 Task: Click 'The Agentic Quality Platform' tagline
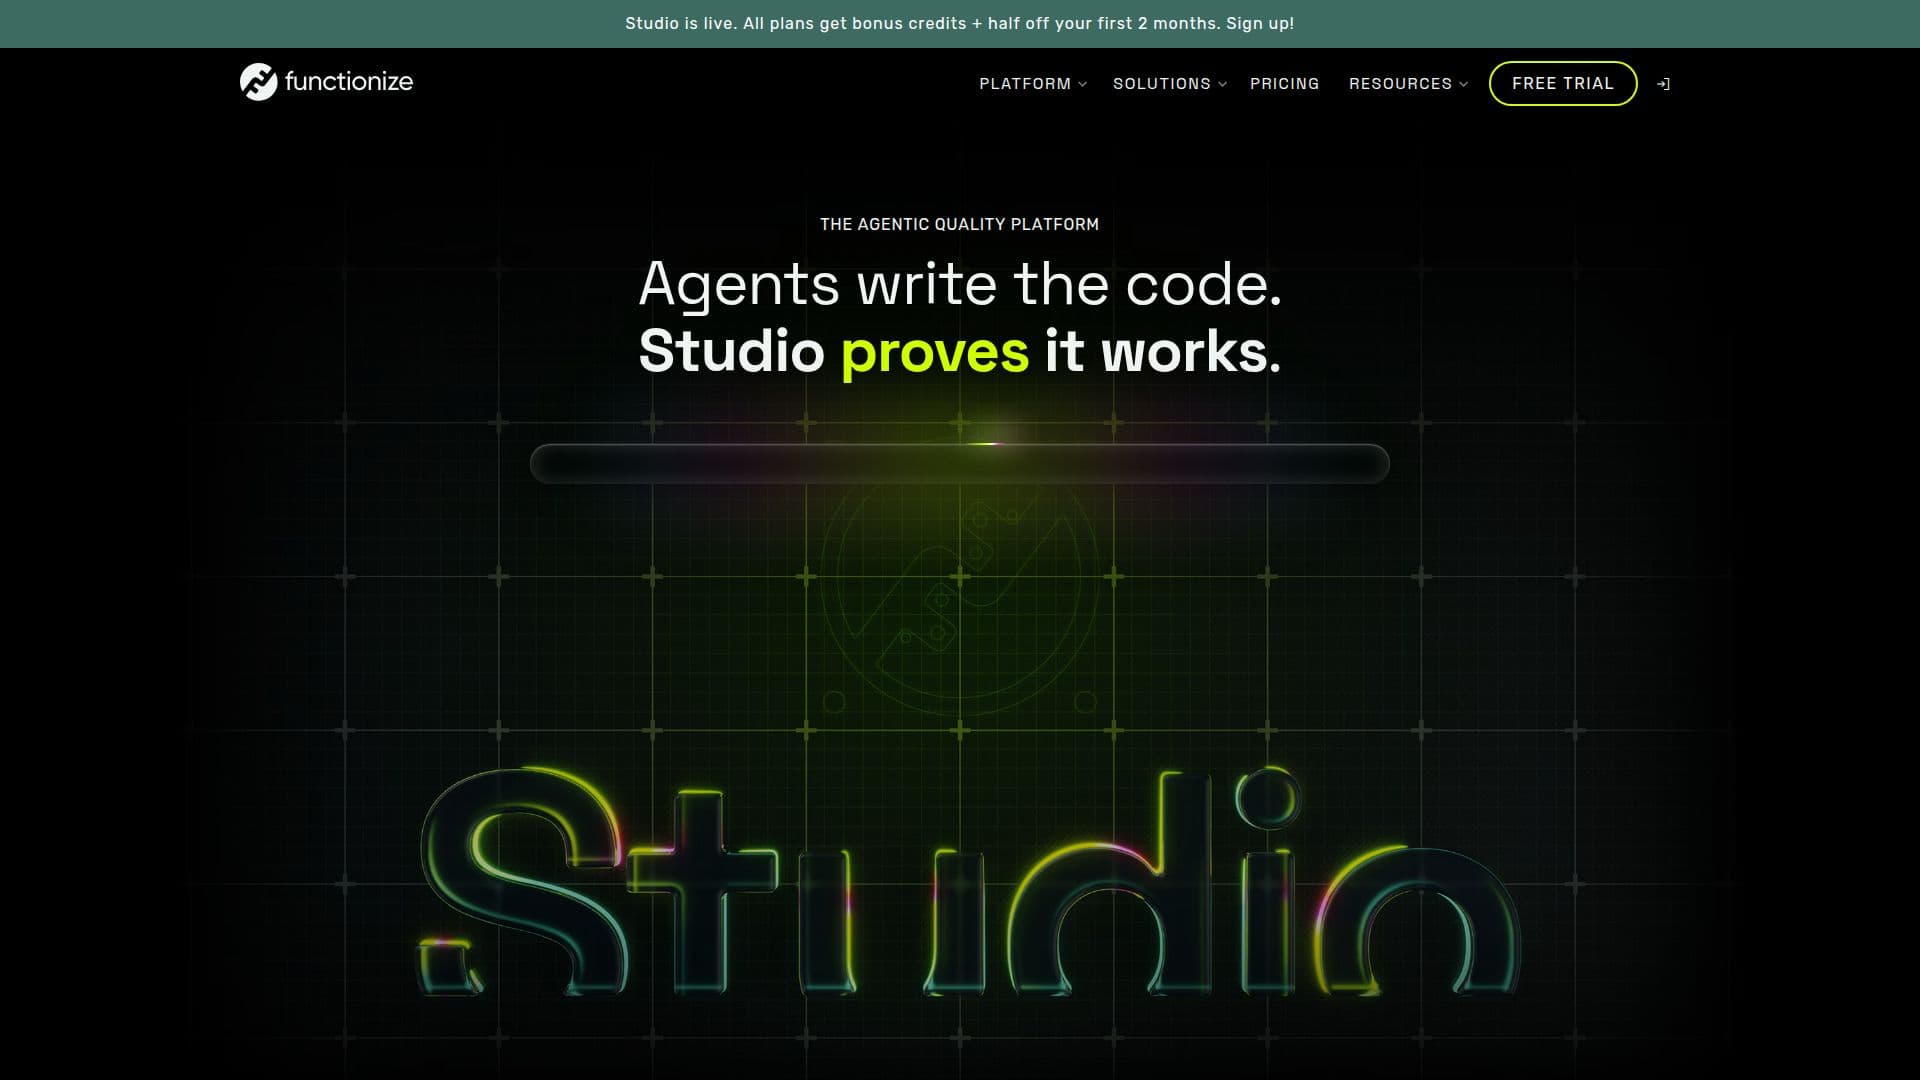pos(959,224)
